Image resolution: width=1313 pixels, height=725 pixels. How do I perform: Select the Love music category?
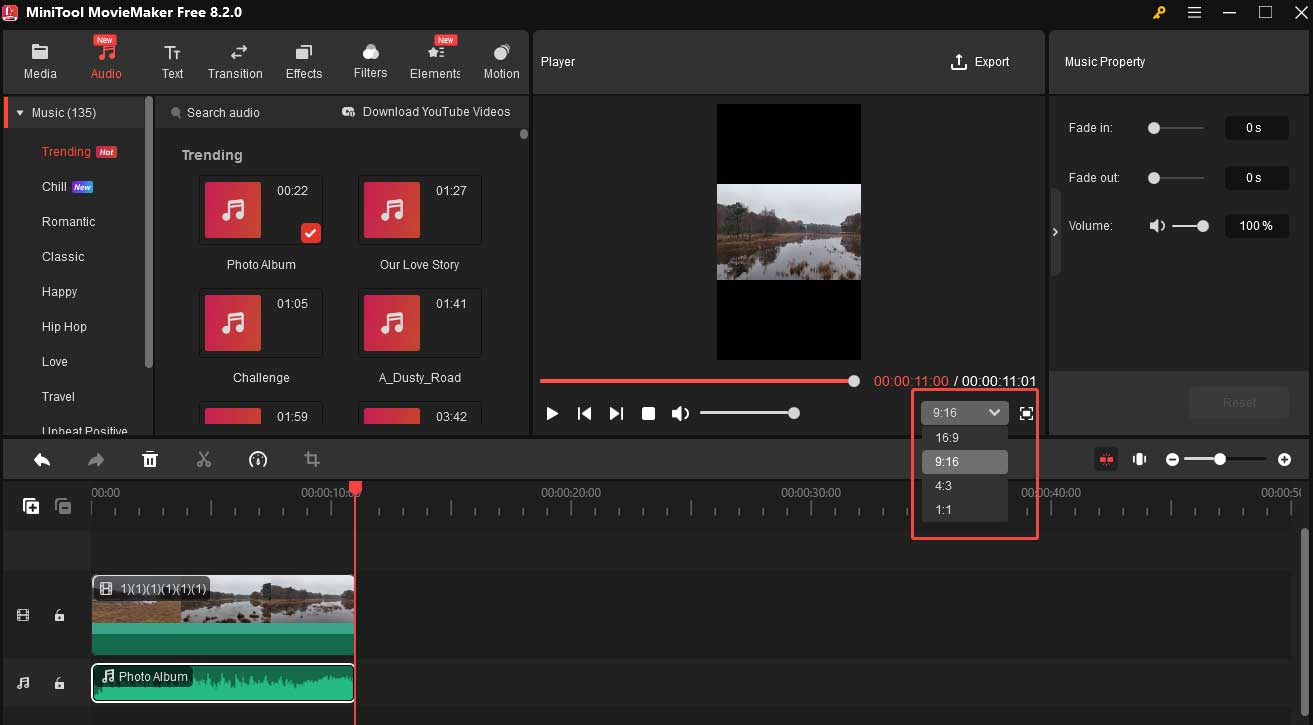55,362
